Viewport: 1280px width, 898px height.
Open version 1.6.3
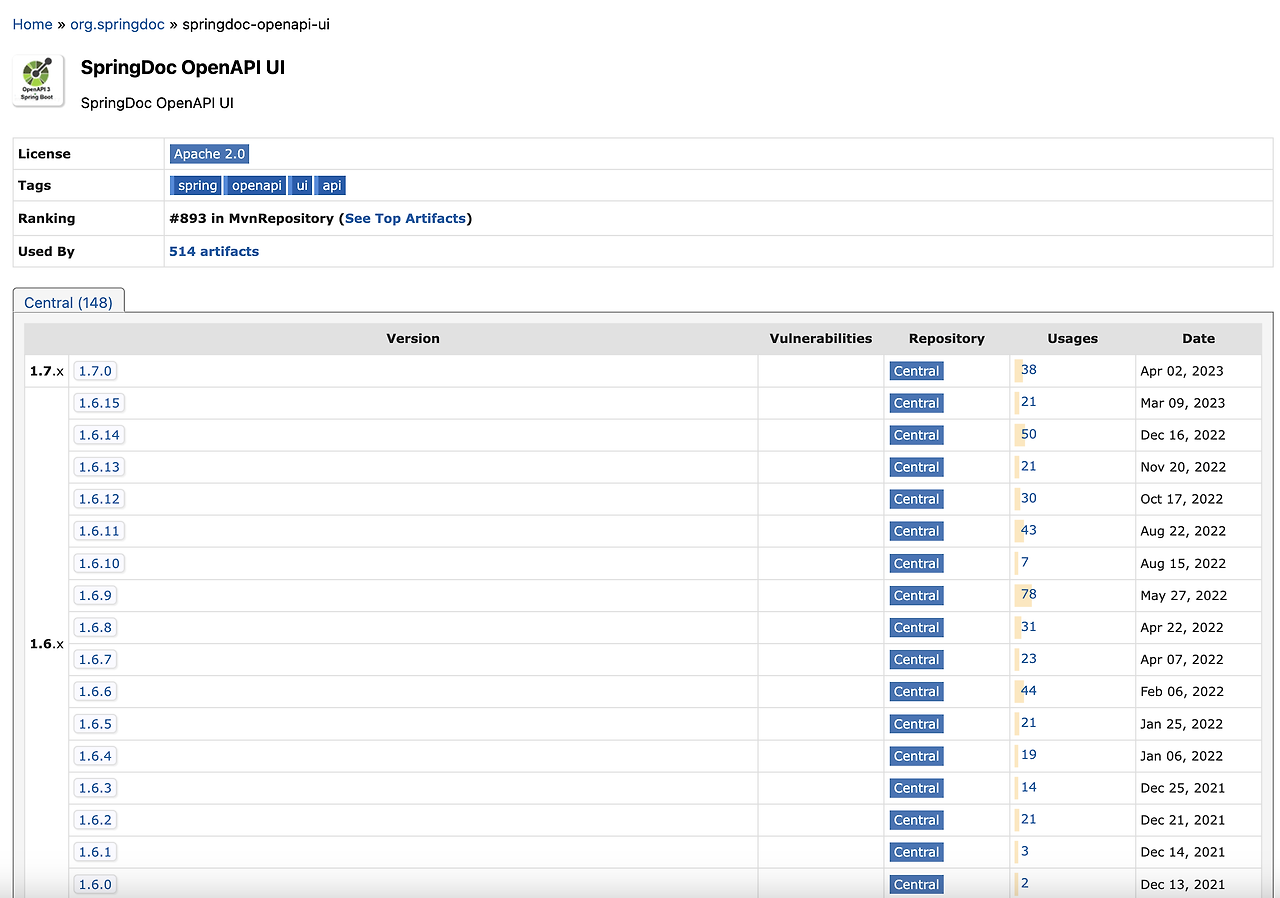(96, 788)
